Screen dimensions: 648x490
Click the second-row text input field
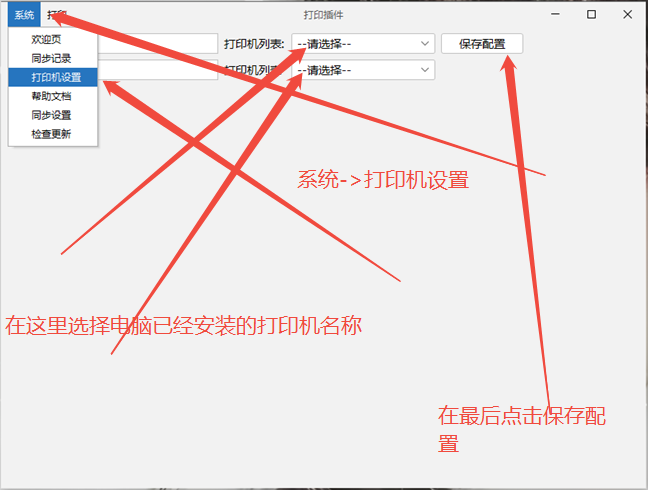pyautogui.click(x=158, y=70)
